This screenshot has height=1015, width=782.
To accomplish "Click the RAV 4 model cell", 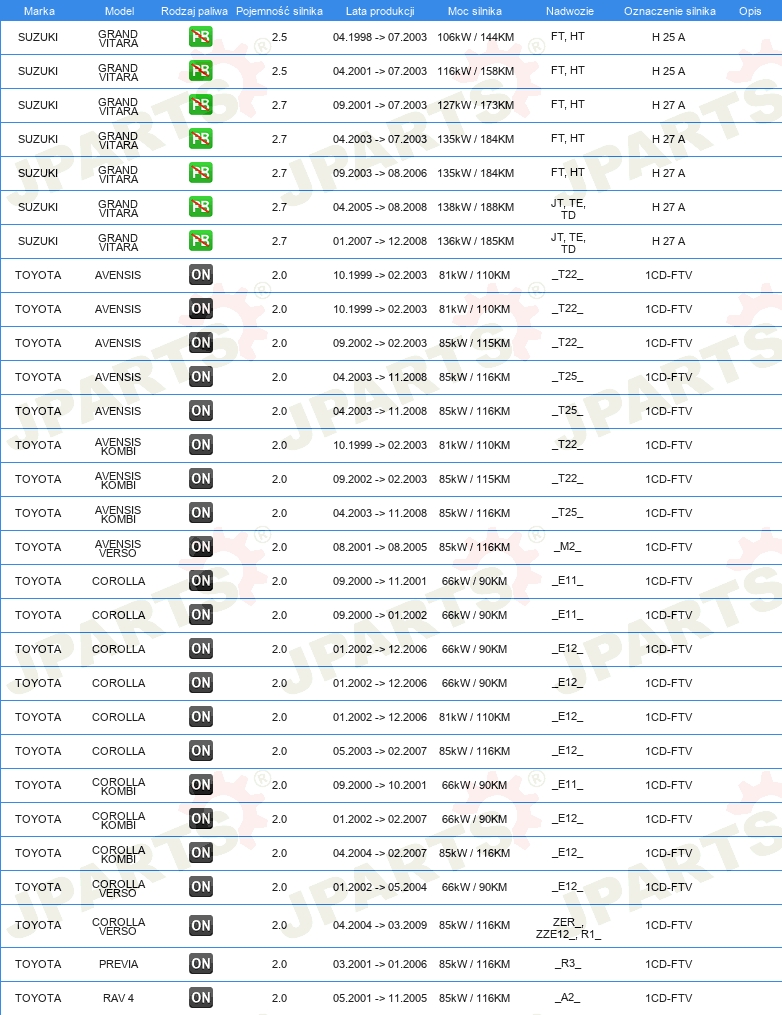I will (x=118, y=998).
